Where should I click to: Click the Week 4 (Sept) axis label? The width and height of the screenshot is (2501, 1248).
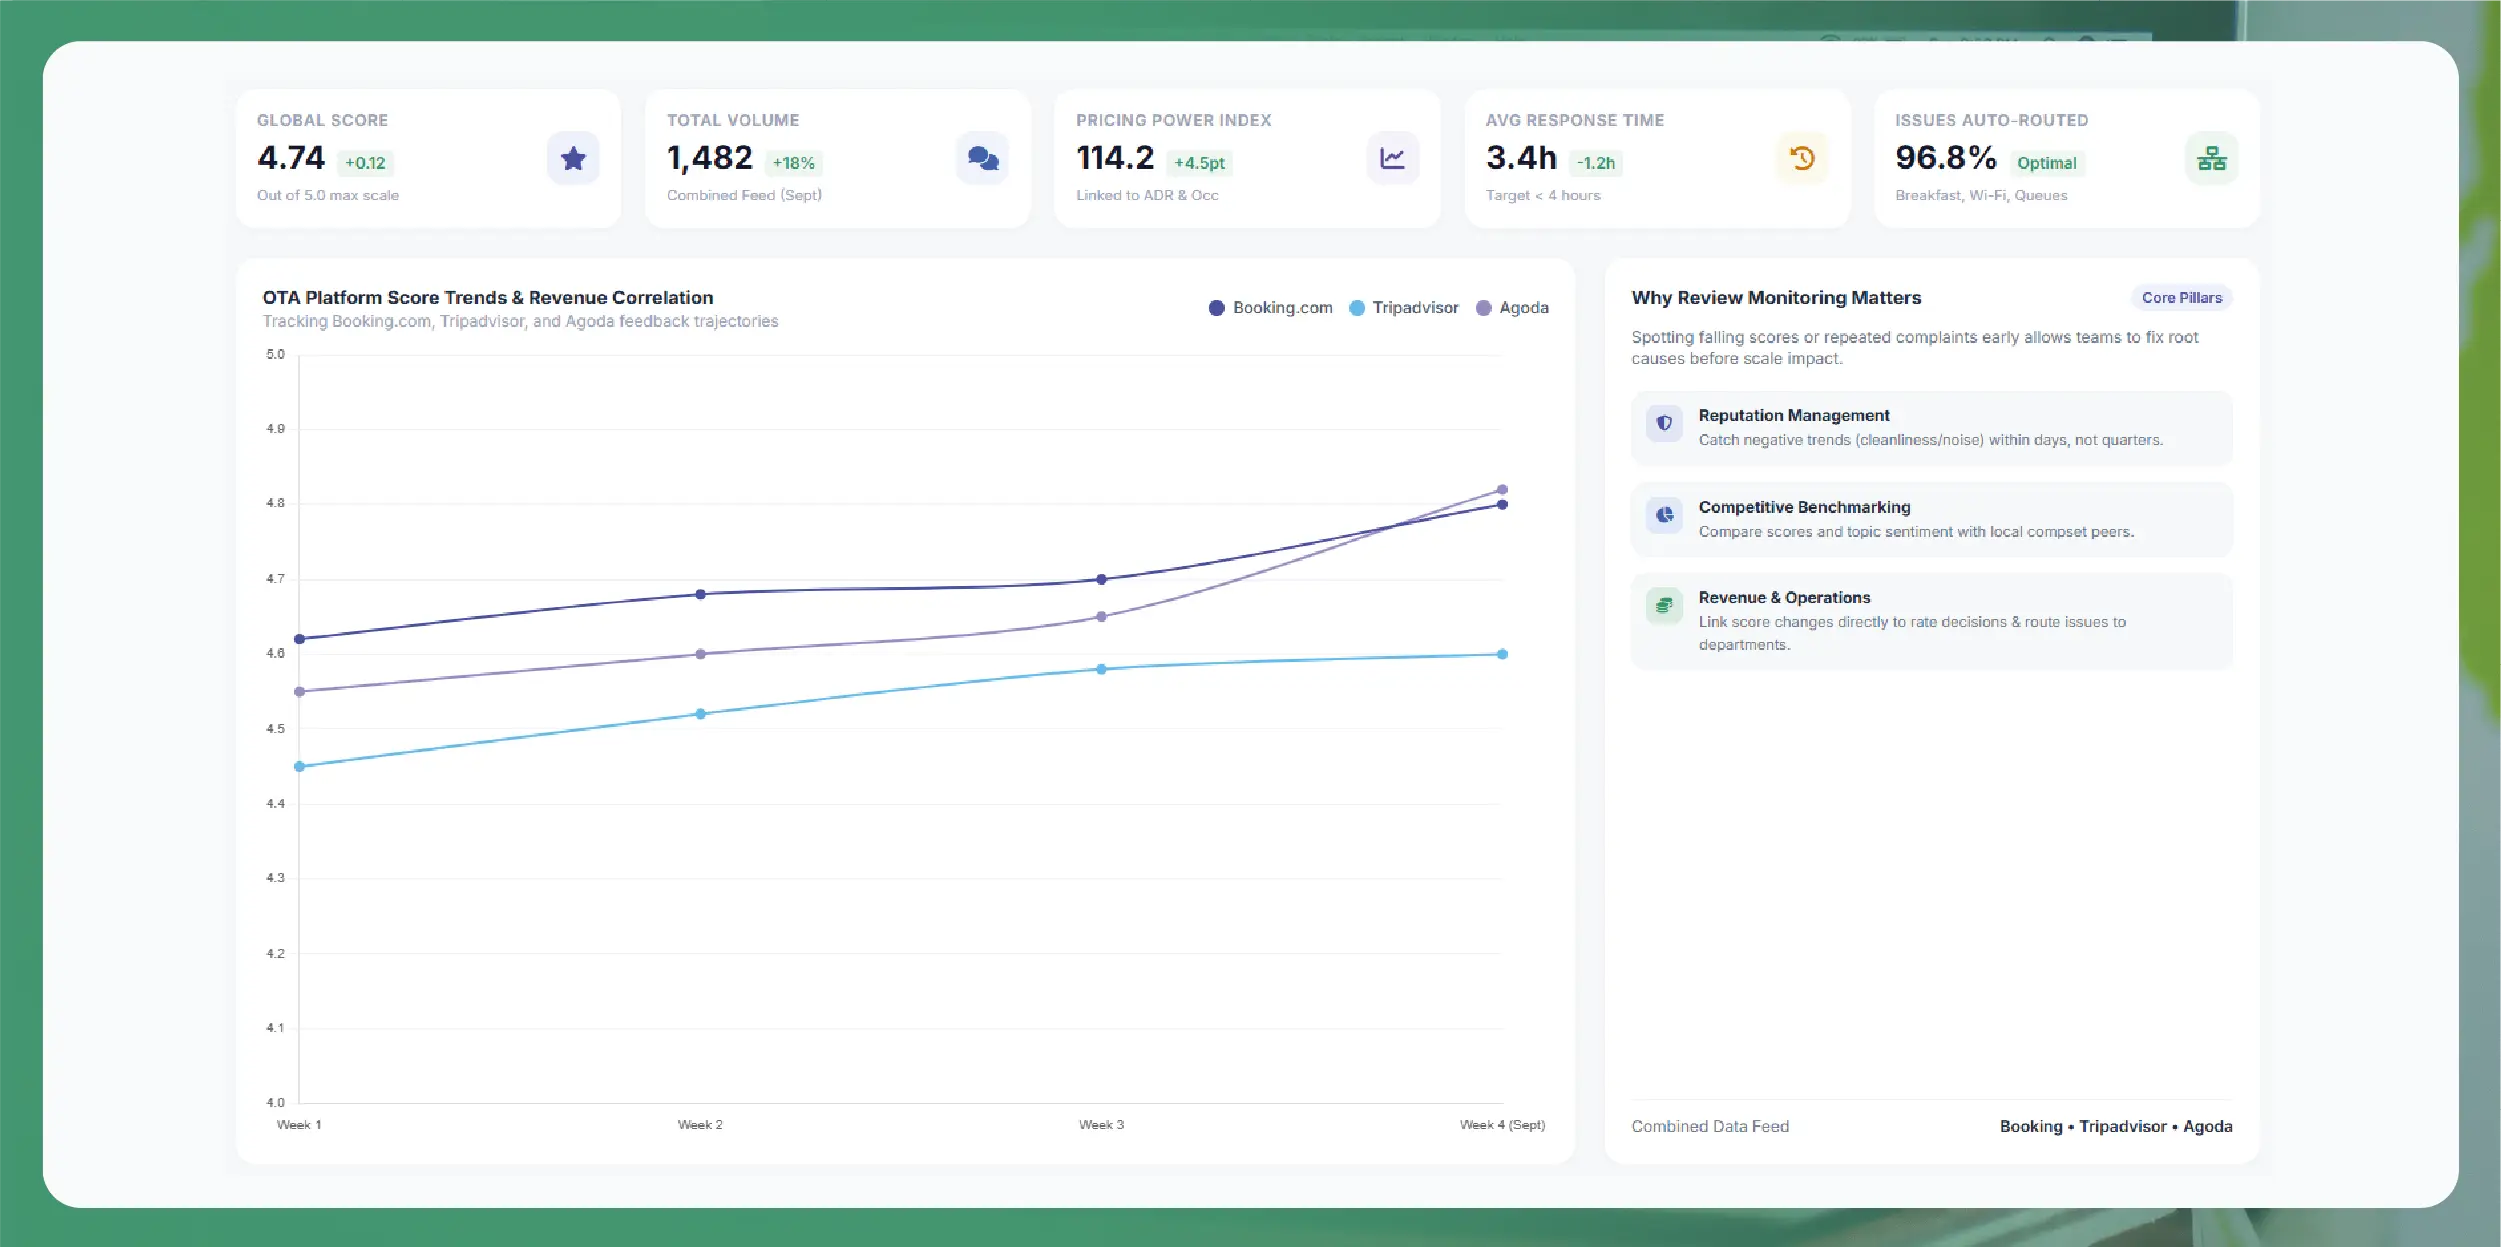coord(1502,1125)
